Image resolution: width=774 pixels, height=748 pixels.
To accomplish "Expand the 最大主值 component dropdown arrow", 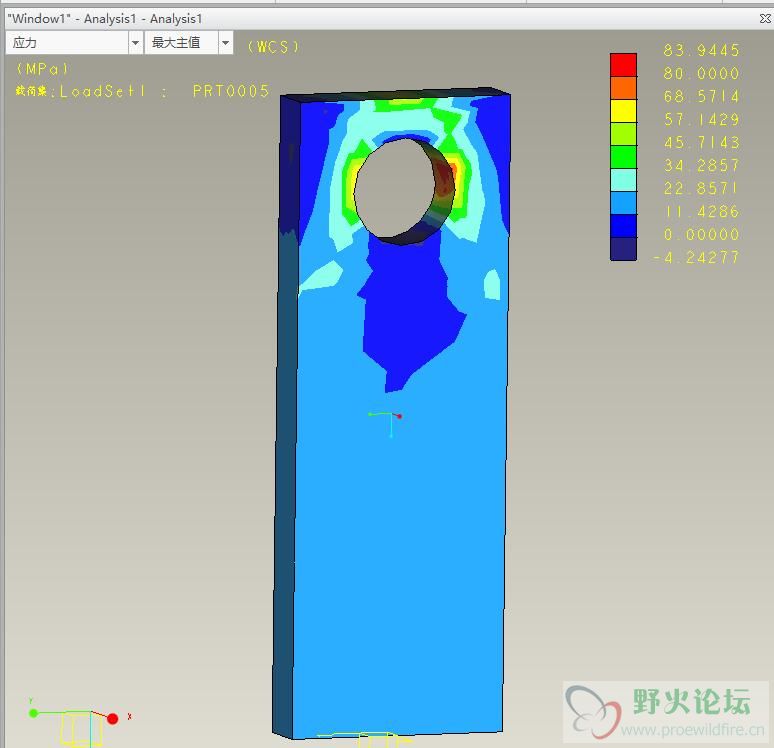I will (225, 43).
